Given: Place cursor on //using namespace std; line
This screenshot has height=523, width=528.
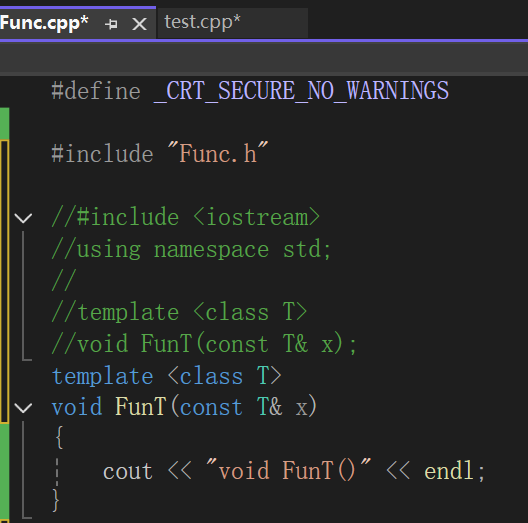Looking at the screenshot, I should (x=191, y=250).
